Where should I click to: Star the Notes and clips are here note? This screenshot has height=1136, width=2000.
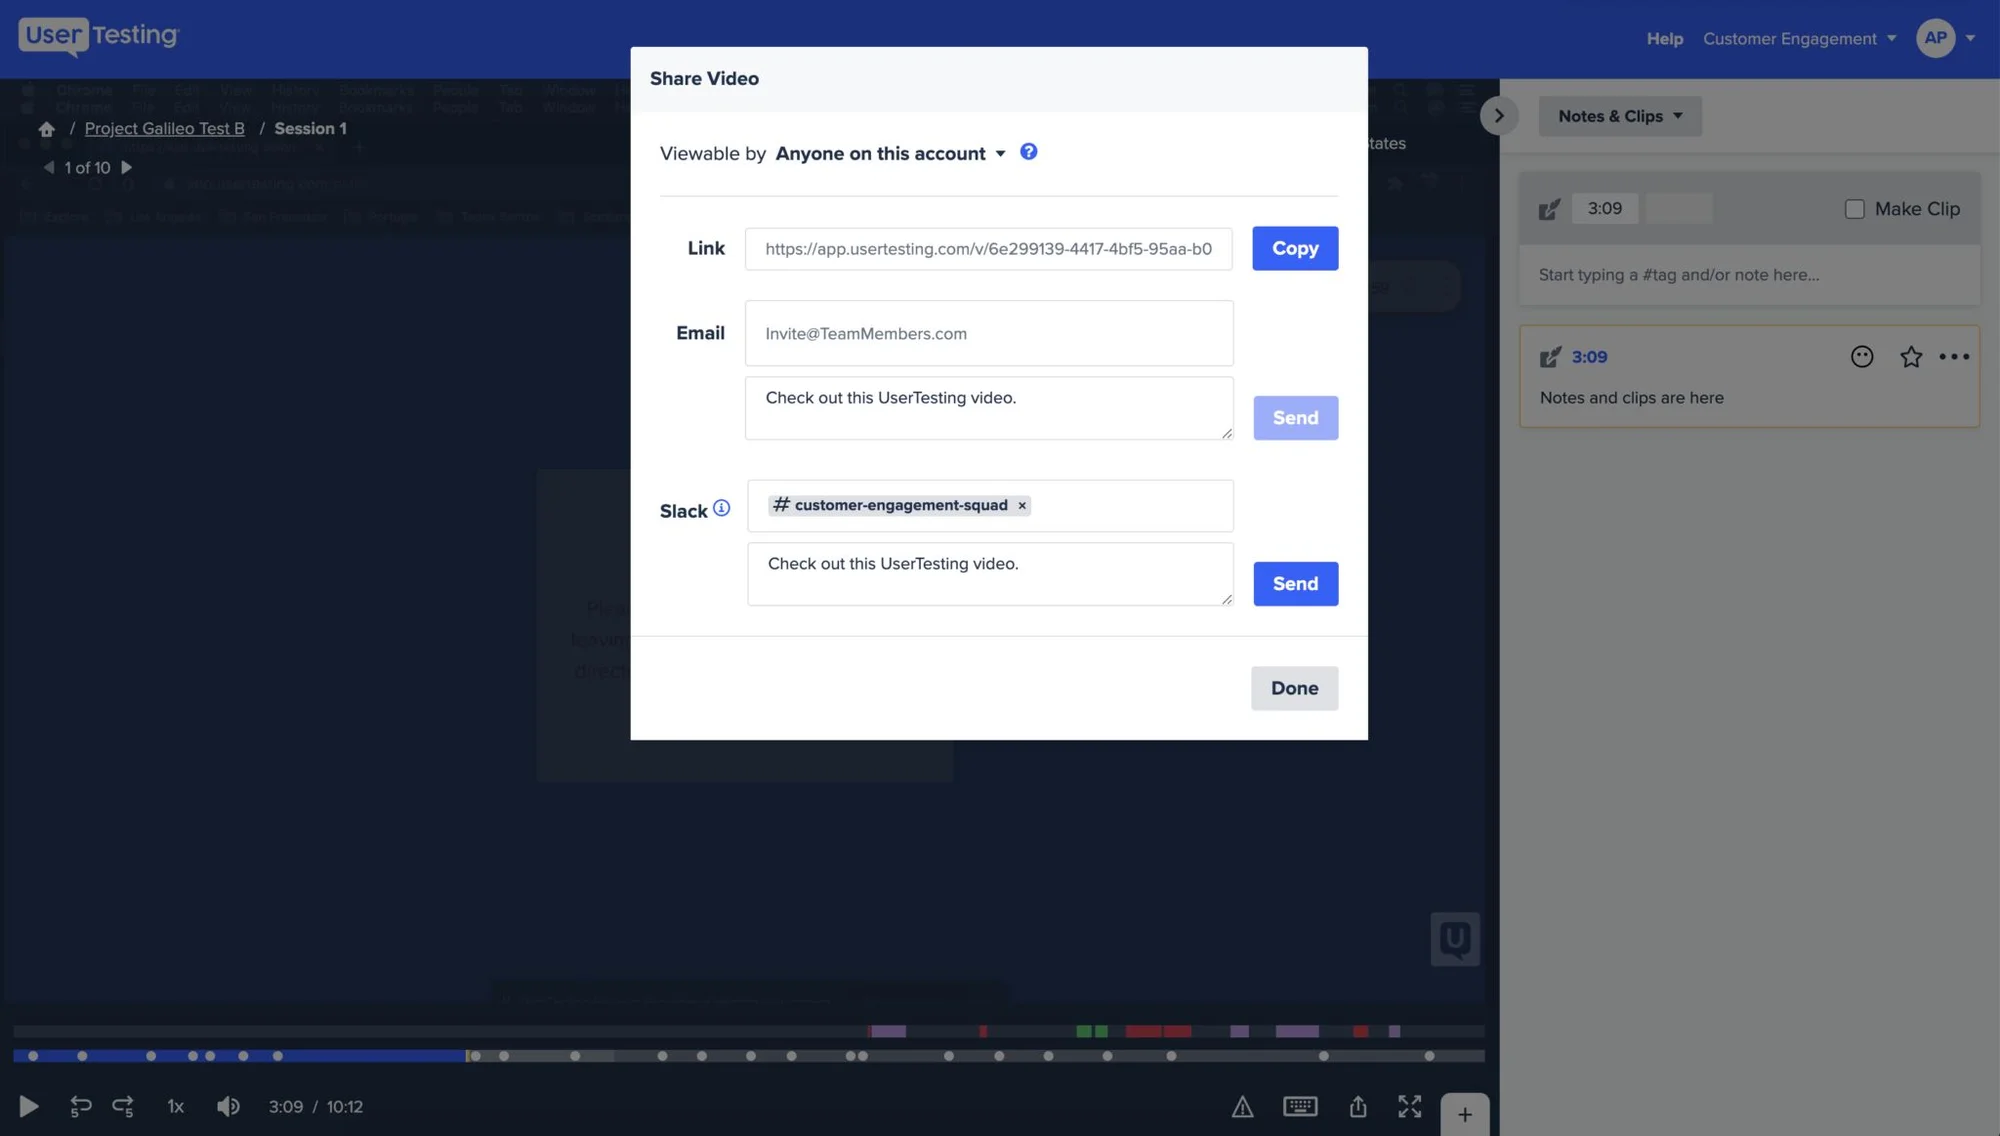(1911, 357)
